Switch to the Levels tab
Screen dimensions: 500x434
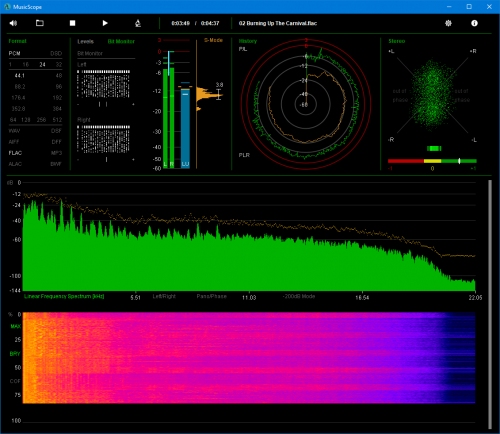click(x=85, y=41)
